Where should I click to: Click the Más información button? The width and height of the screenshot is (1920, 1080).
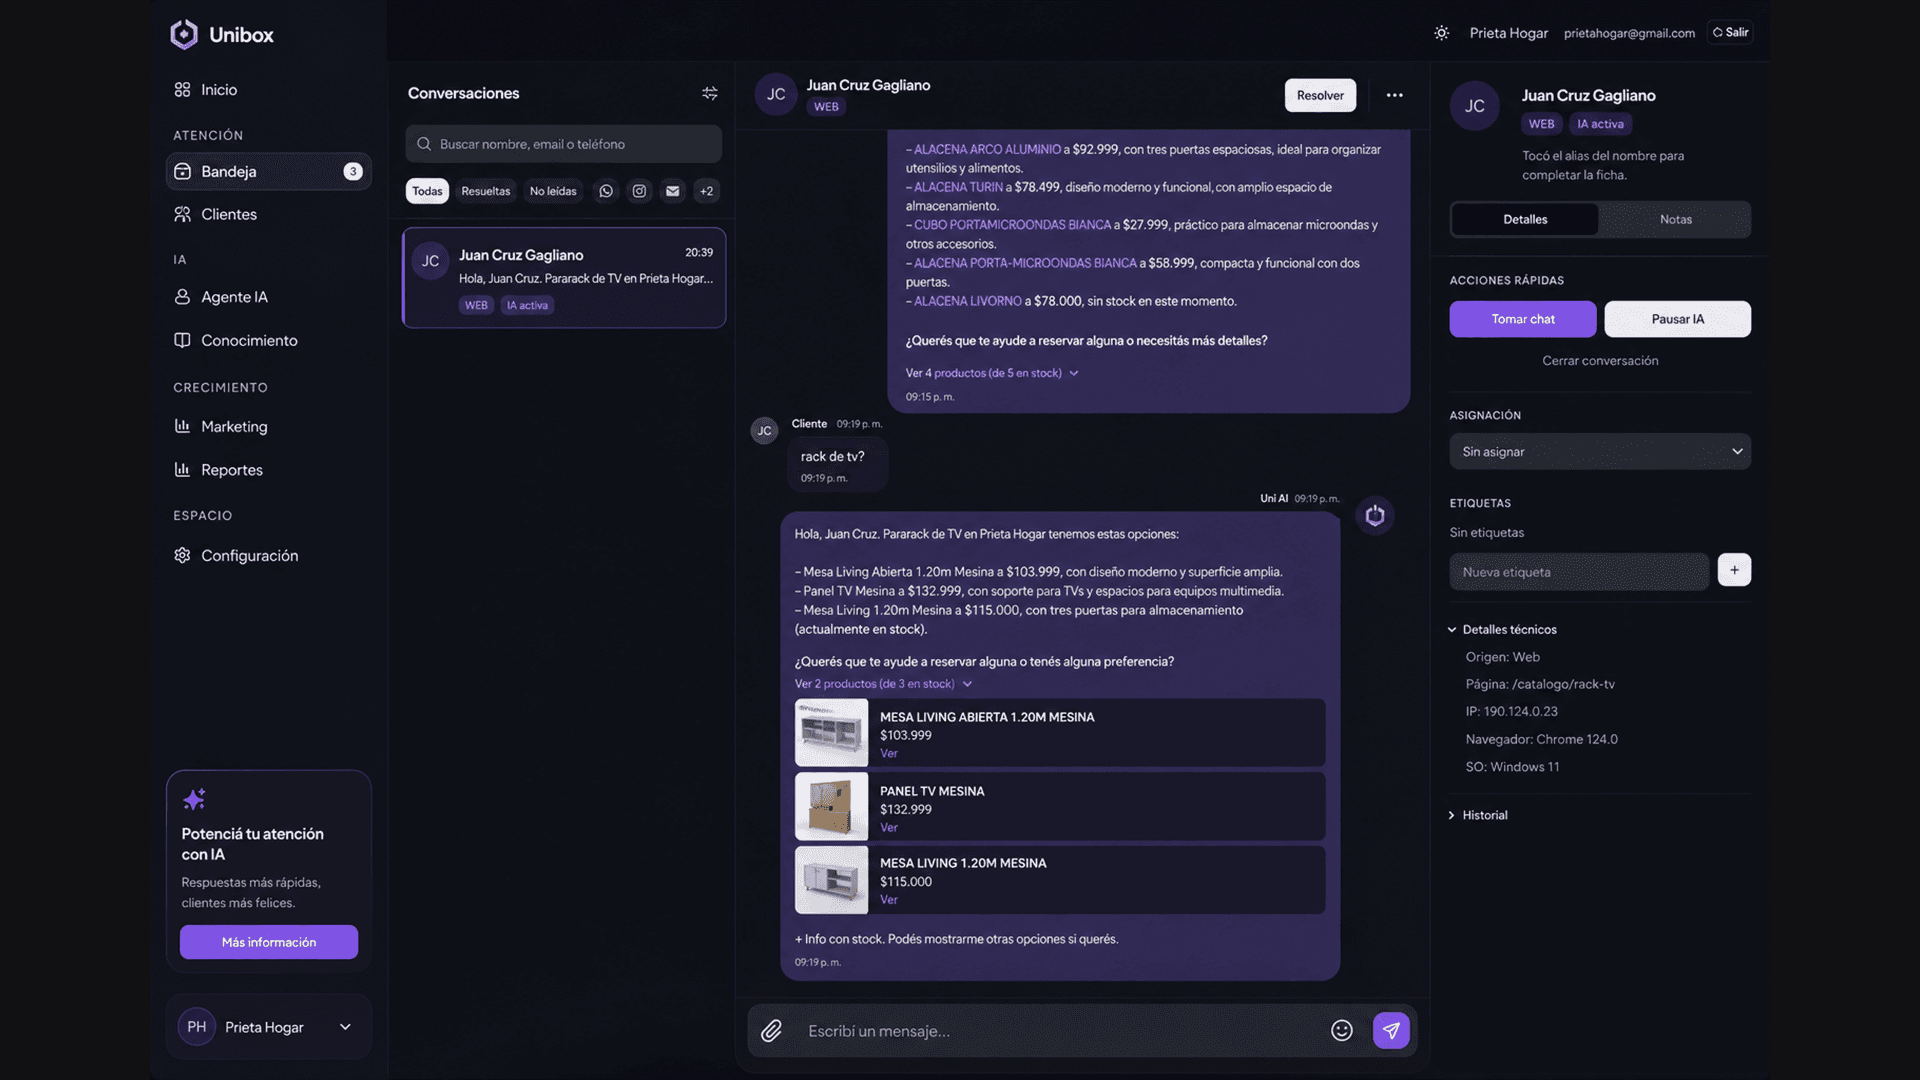click(268, 942)
